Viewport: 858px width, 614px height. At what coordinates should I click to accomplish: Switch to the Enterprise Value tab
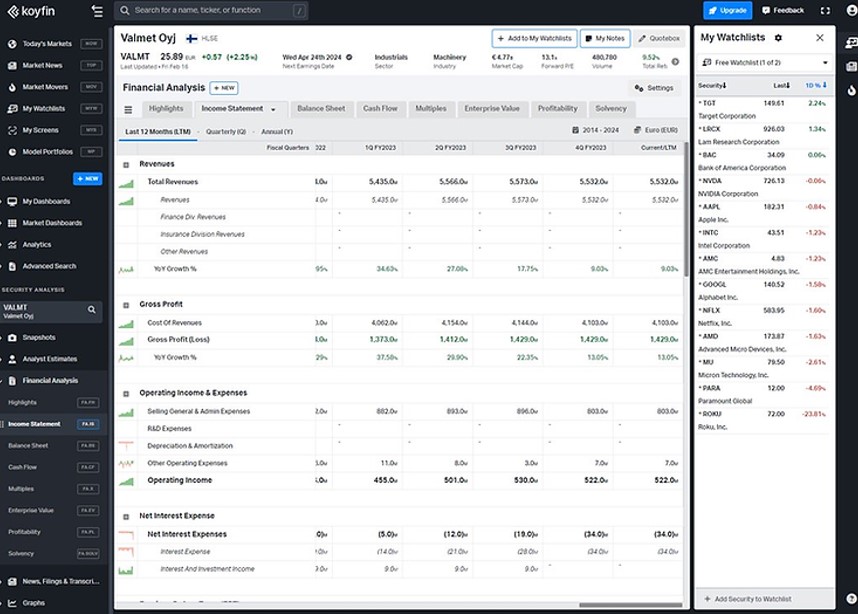492,109
